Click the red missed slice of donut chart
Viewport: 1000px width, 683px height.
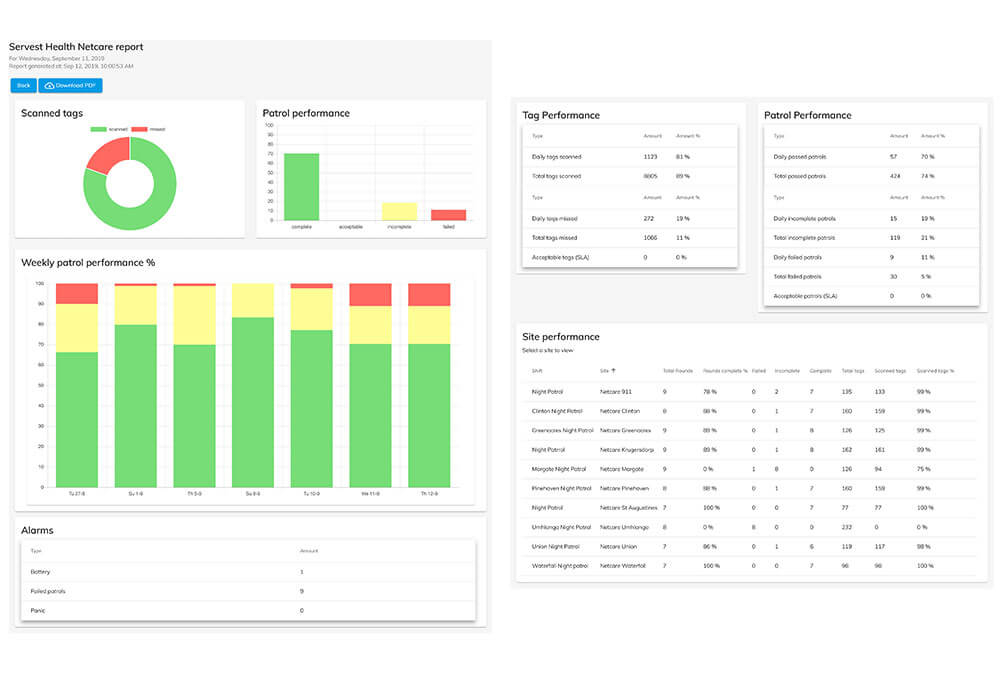click(x=108, y=156)
